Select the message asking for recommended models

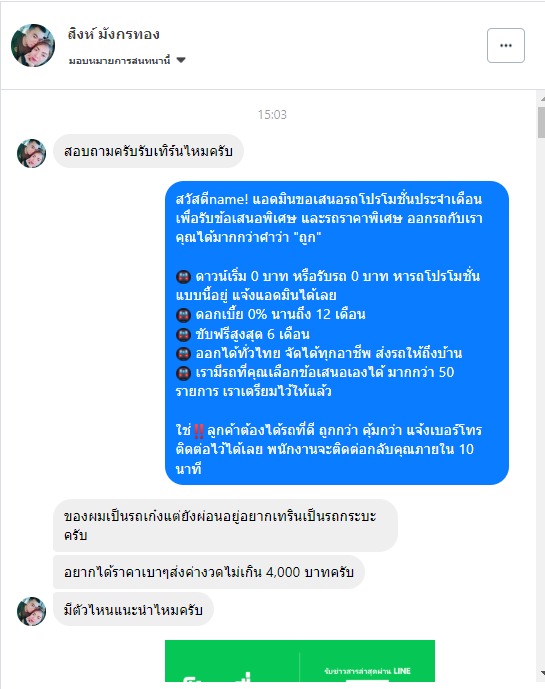click(x=133, y=610)
